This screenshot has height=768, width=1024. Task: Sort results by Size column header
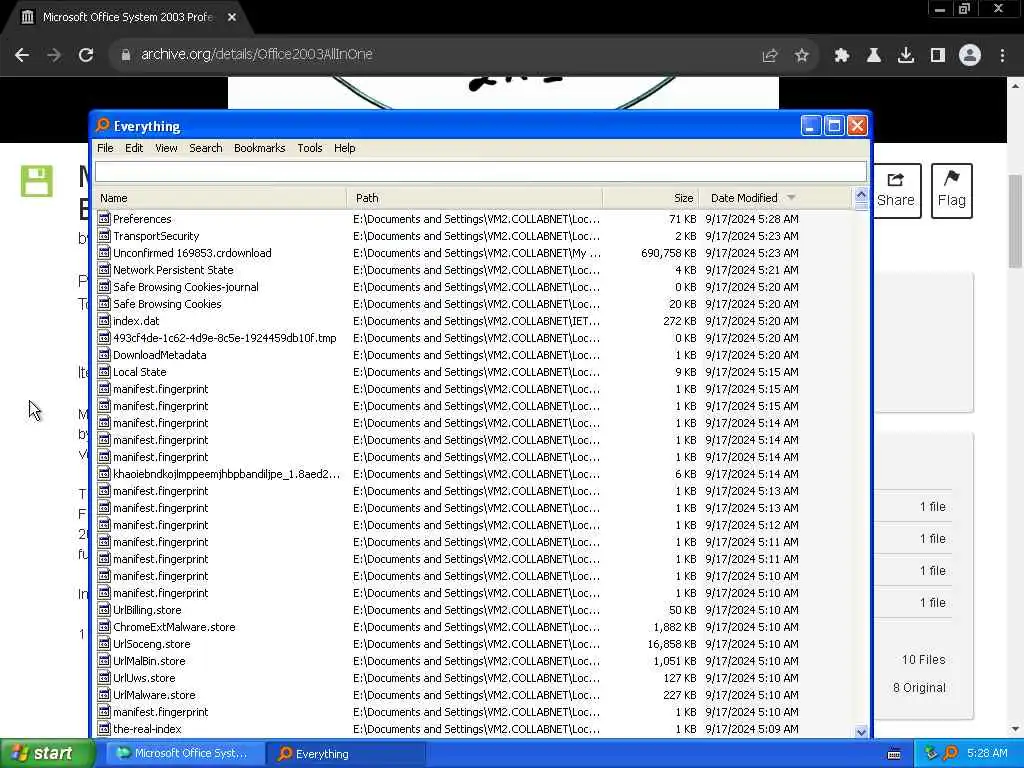[650, 198]
